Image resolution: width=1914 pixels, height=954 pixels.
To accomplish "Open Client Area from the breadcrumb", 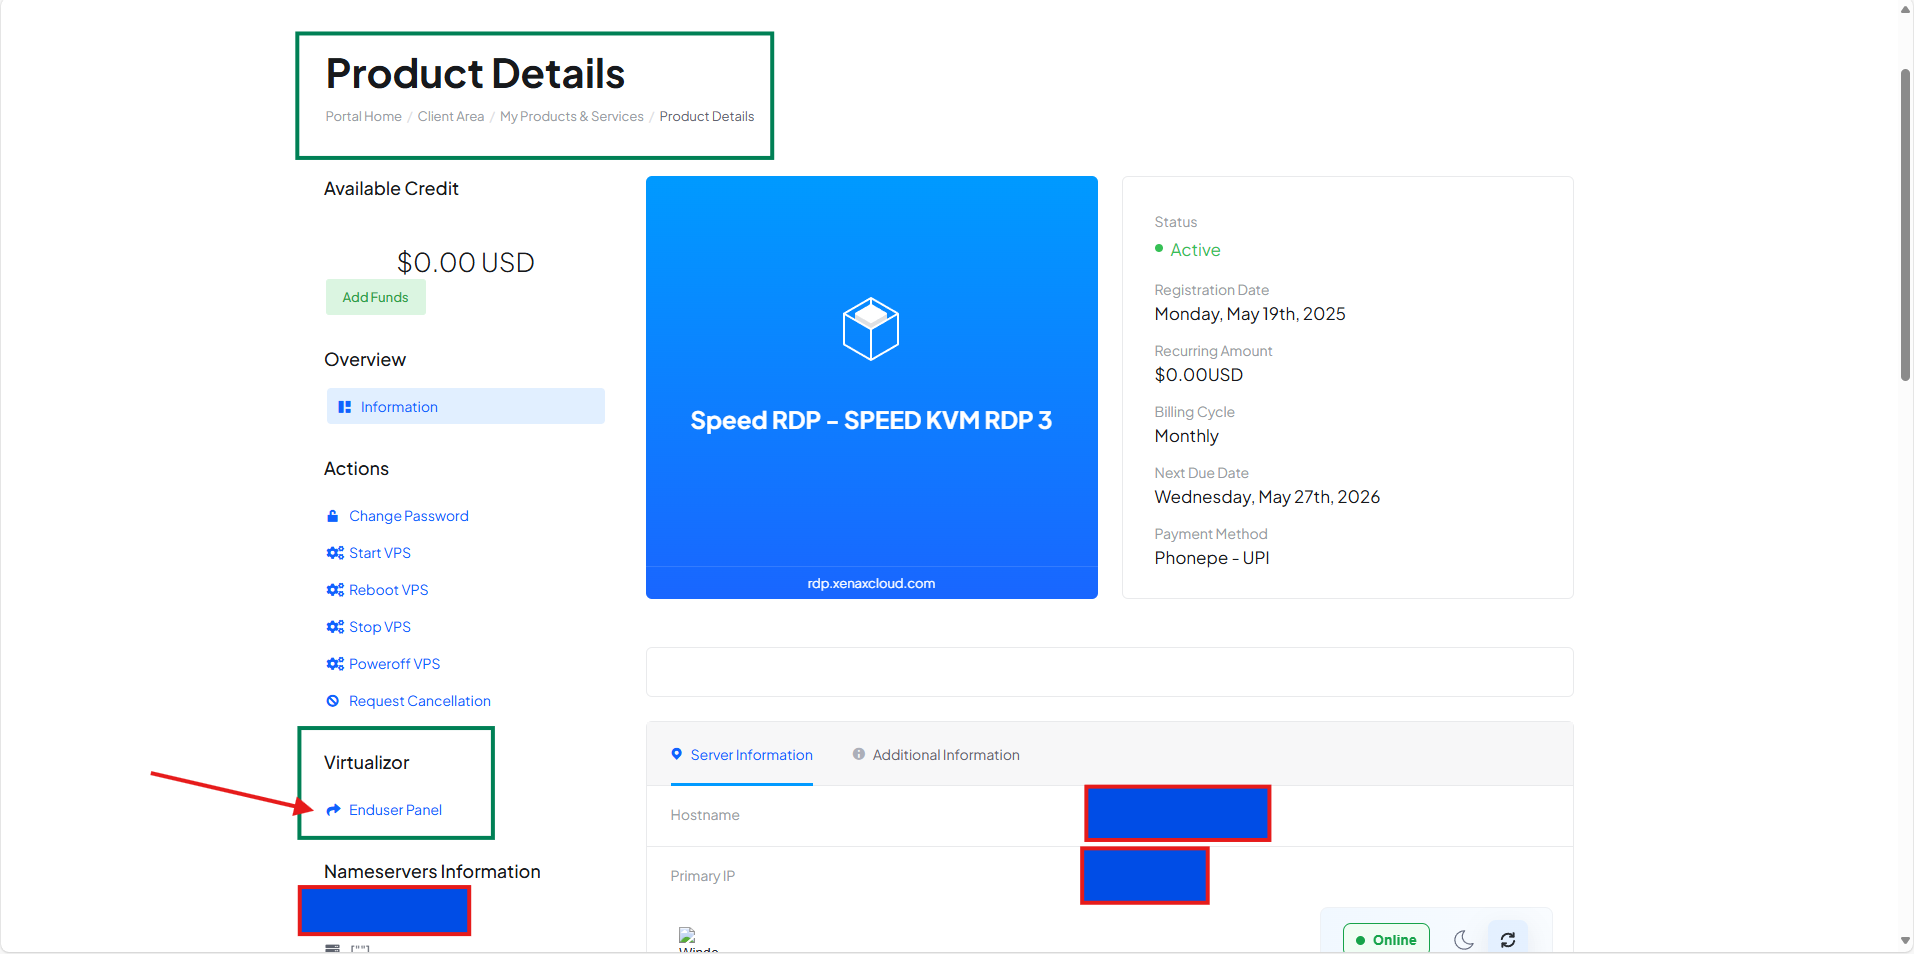I will 450,117.
